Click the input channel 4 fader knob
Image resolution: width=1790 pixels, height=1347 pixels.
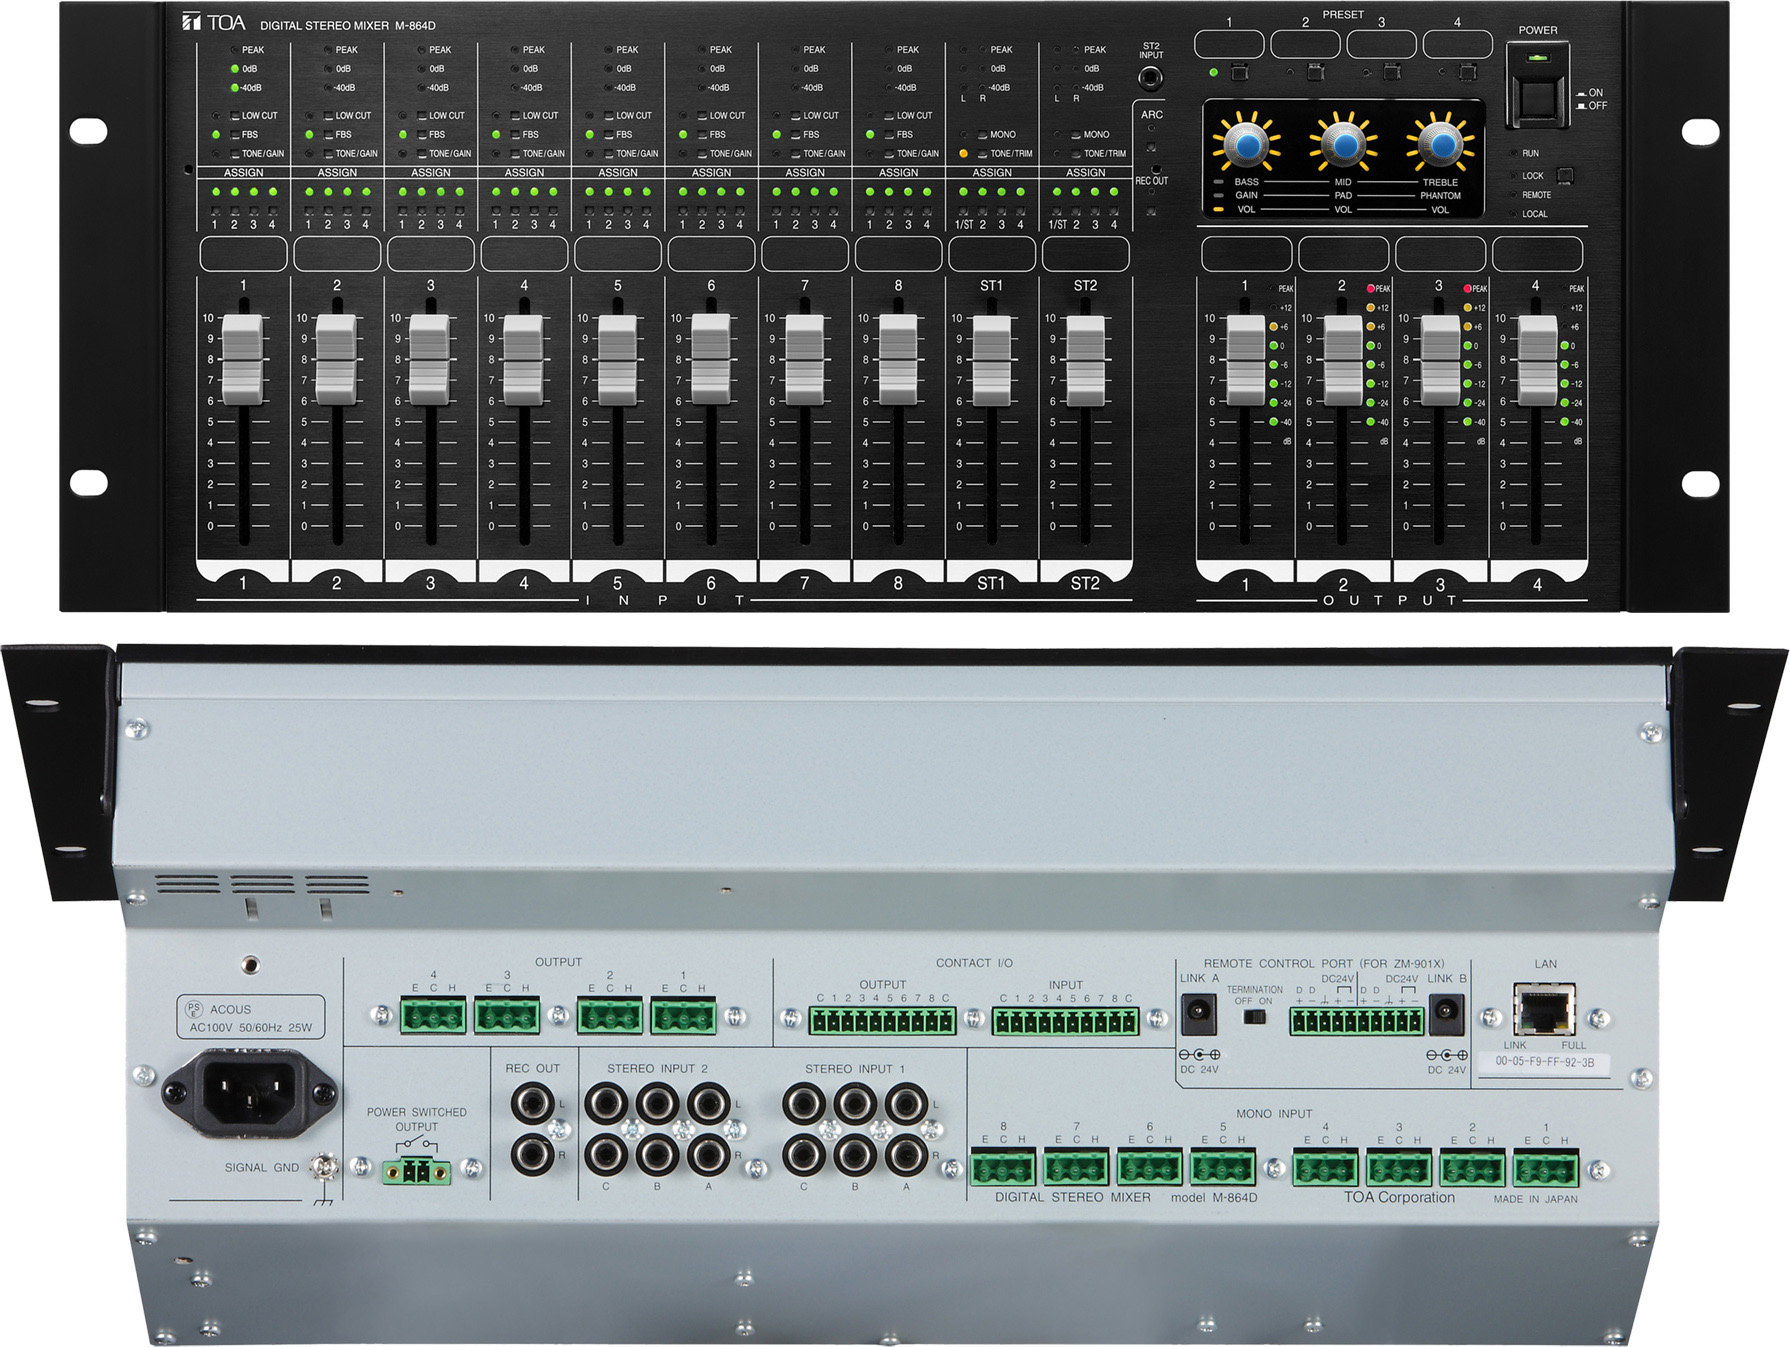coord(523,359)
